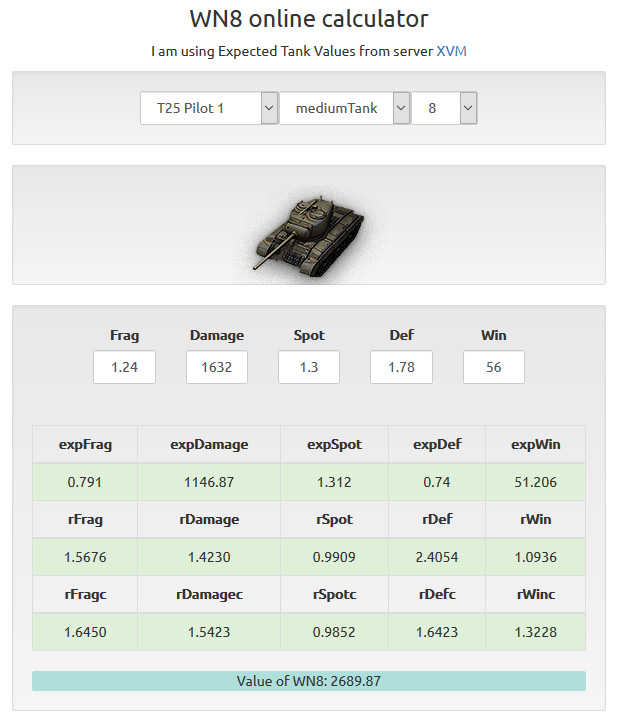Click the T25 Pilot 1 tank image
The height and width of the screenshot is (720, 620).
(309, 235)
